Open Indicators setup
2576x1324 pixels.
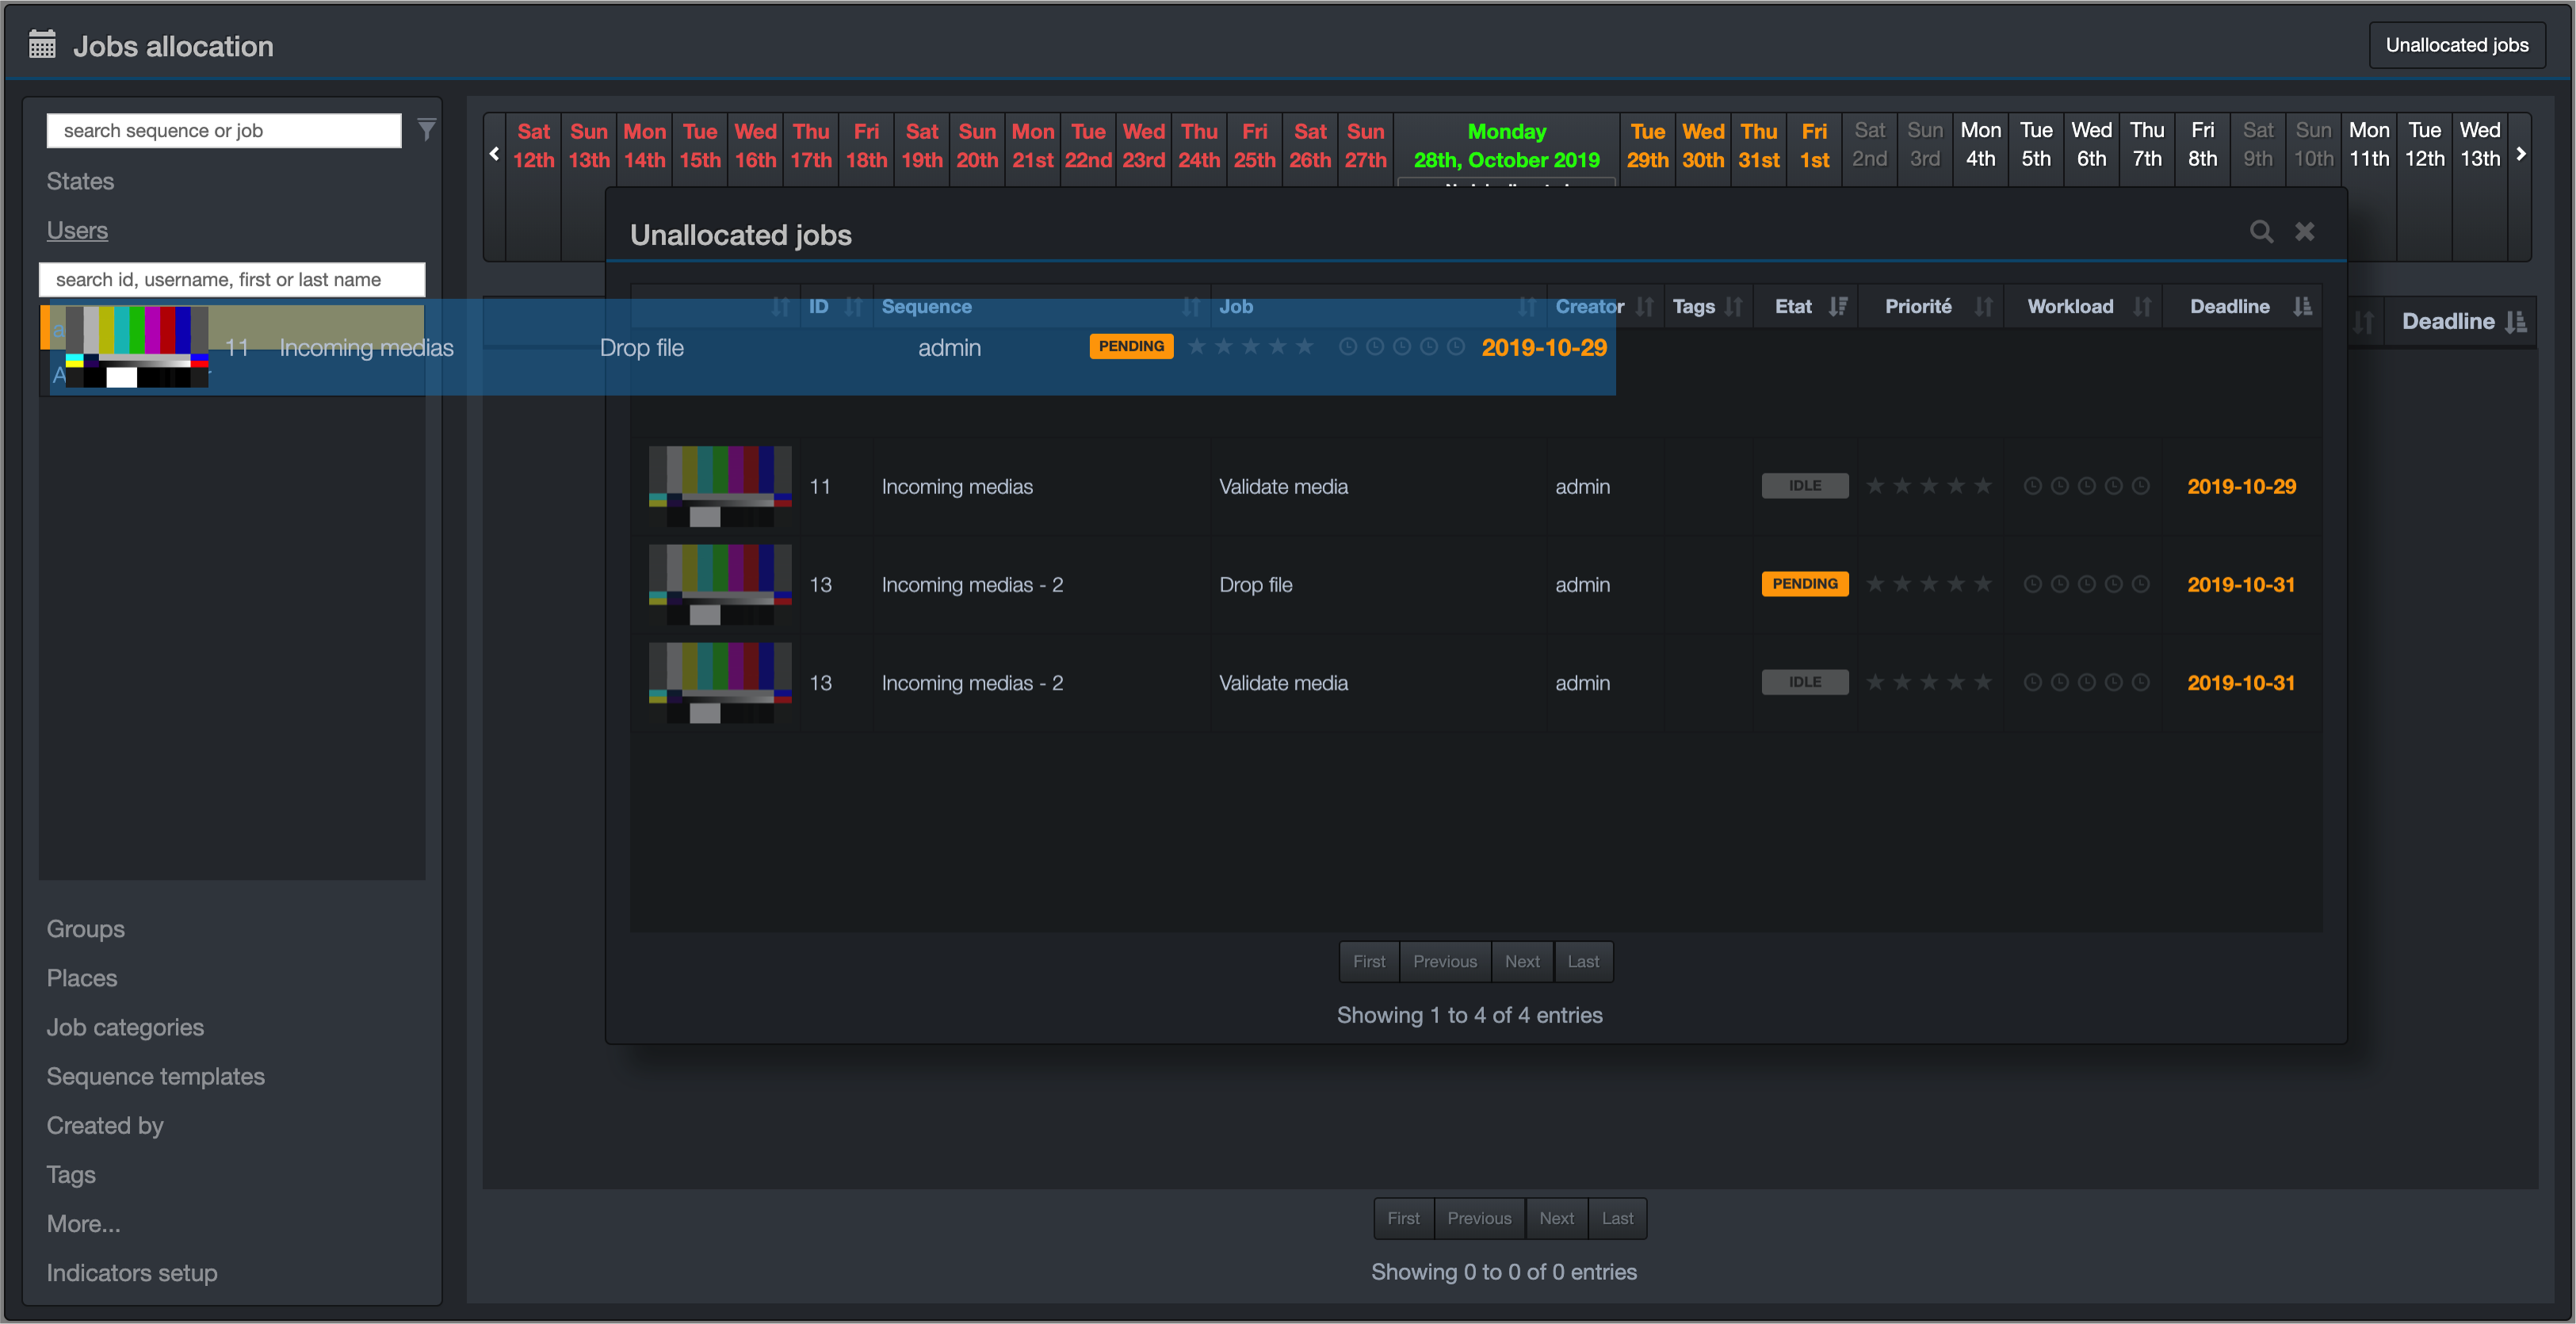click(132, 1273)
